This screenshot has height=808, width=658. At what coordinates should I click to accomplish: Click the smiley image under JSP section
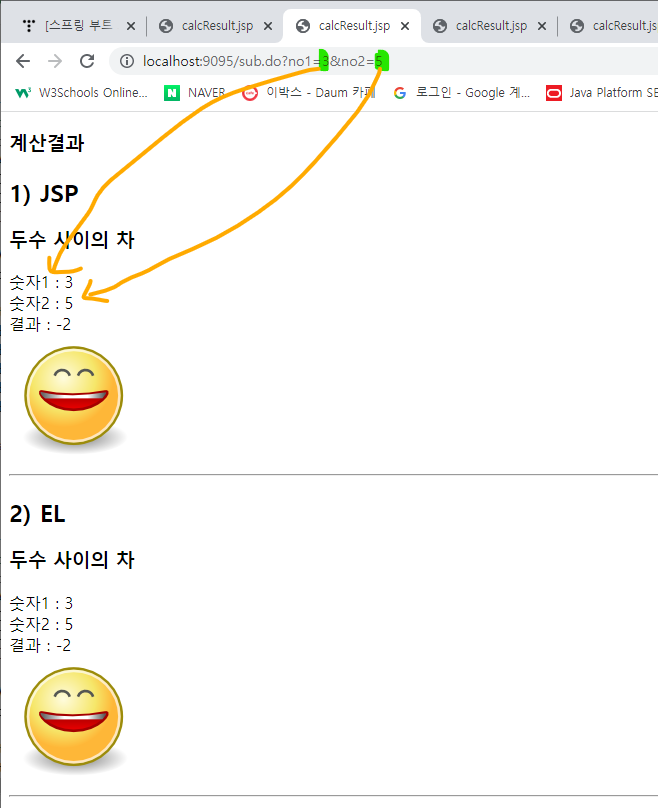coord(74,397)
